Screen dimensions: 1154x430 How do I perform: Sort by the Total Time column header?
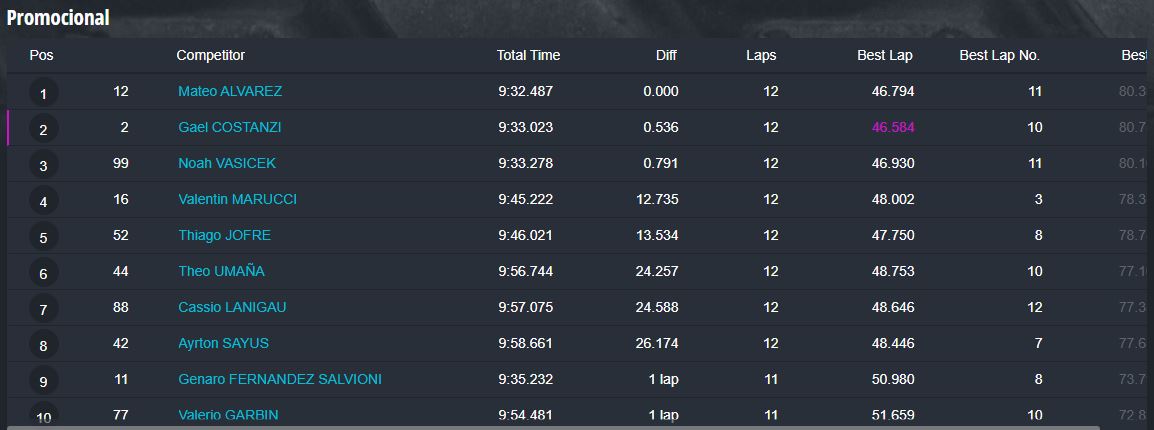(x=528, y=55)
